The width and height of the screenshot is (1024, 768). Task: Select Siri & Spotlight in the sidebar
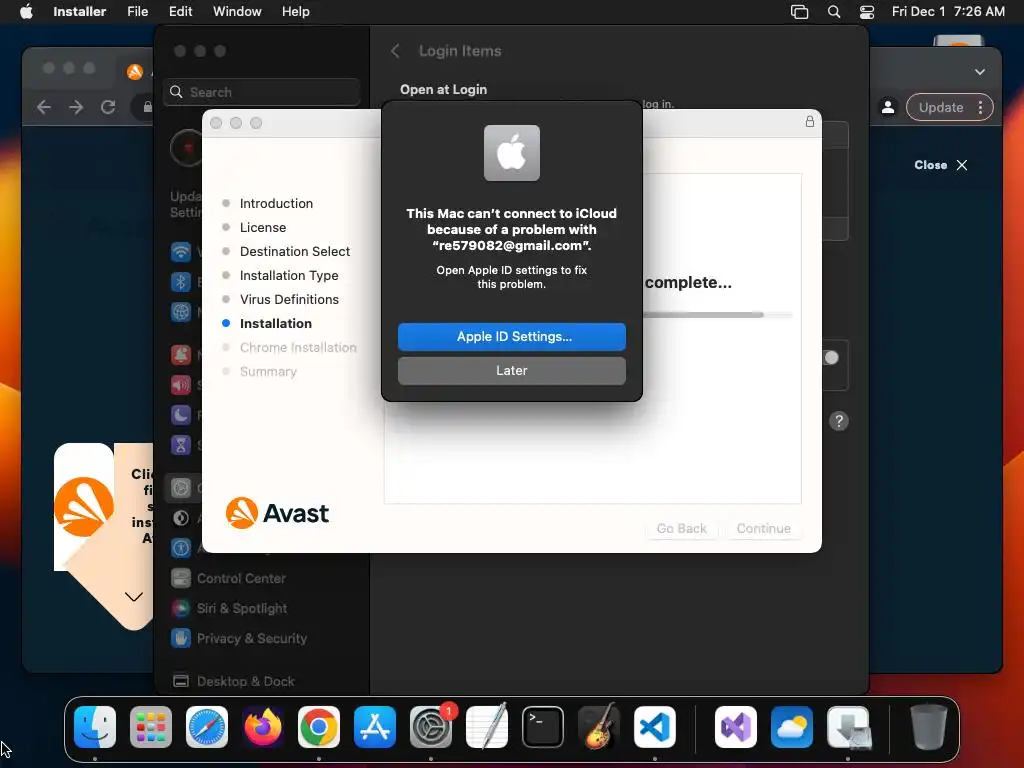(242, 608)
